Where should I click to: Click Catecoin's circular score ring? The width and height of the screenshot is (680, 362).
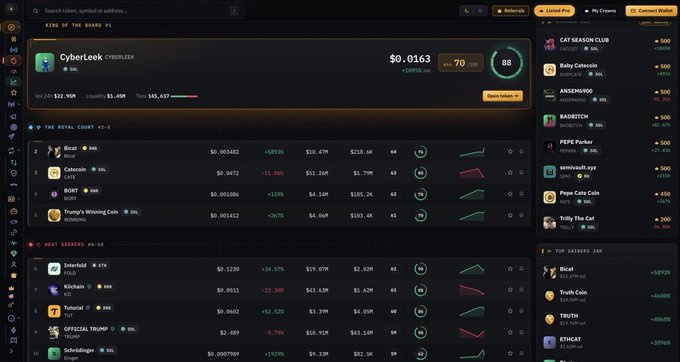pos(420,173)
